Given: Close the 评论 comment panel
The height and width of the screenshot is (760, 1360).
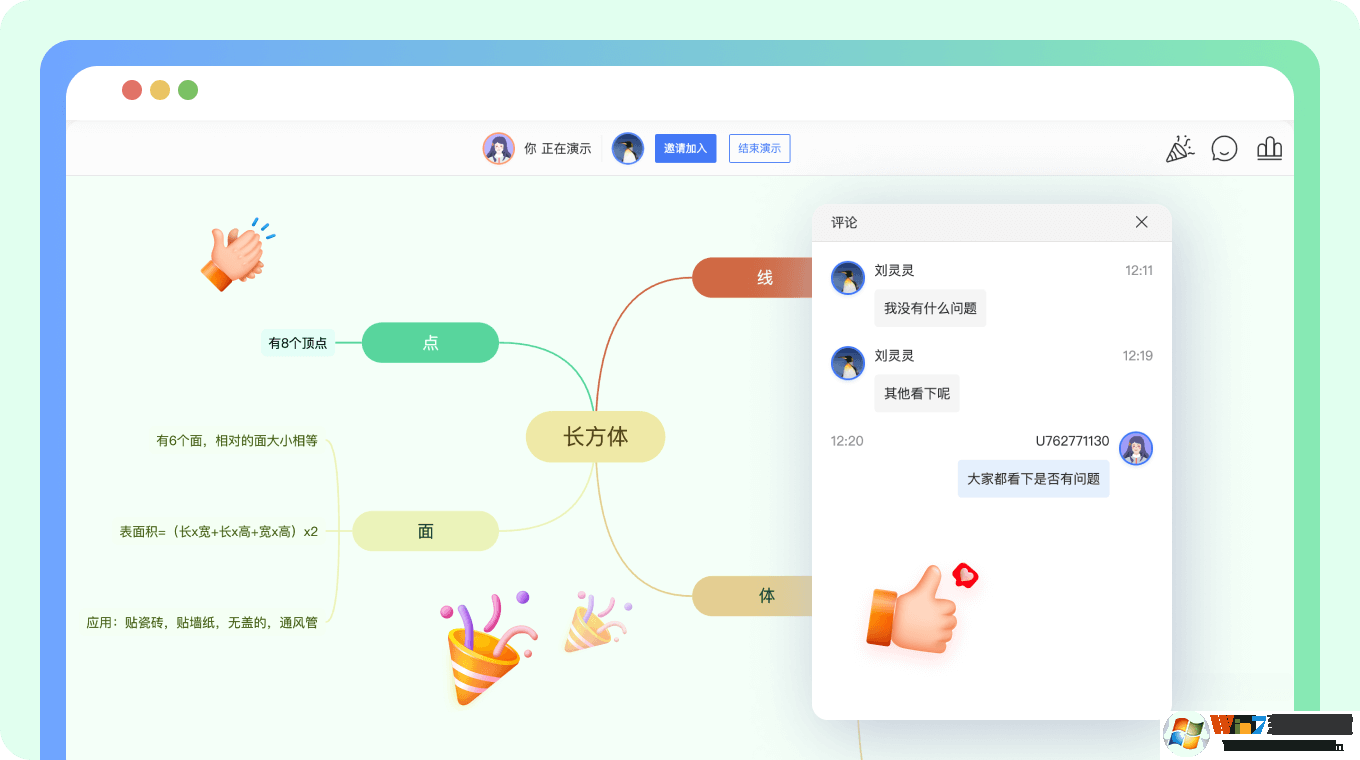Looking at the screenshot, I should tap(1141, 222).
